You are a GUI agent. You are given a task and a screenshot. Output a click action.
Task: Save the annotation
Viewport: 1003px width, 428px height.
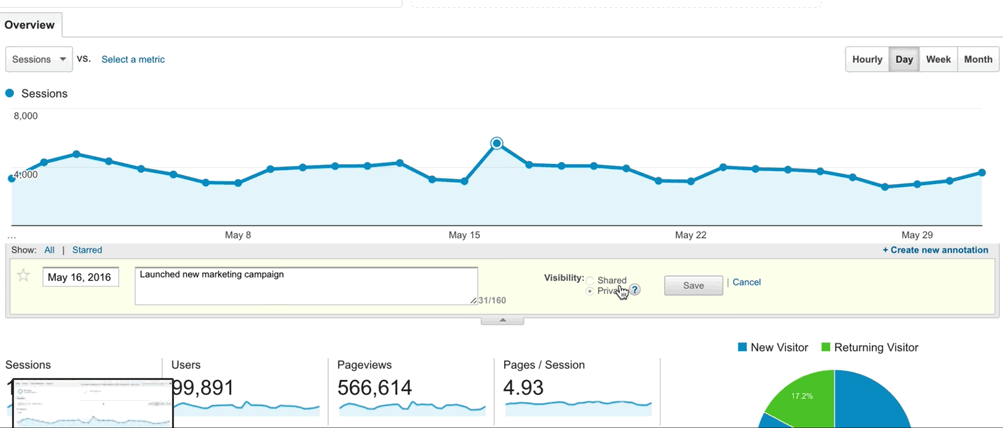pyautogui.click(x=693, y=285)
